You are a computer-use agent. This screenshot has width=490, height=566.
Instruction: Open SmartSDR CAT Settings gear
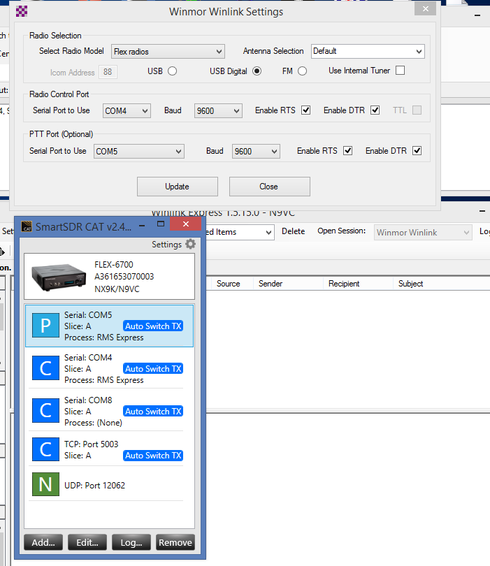(190, 244)
